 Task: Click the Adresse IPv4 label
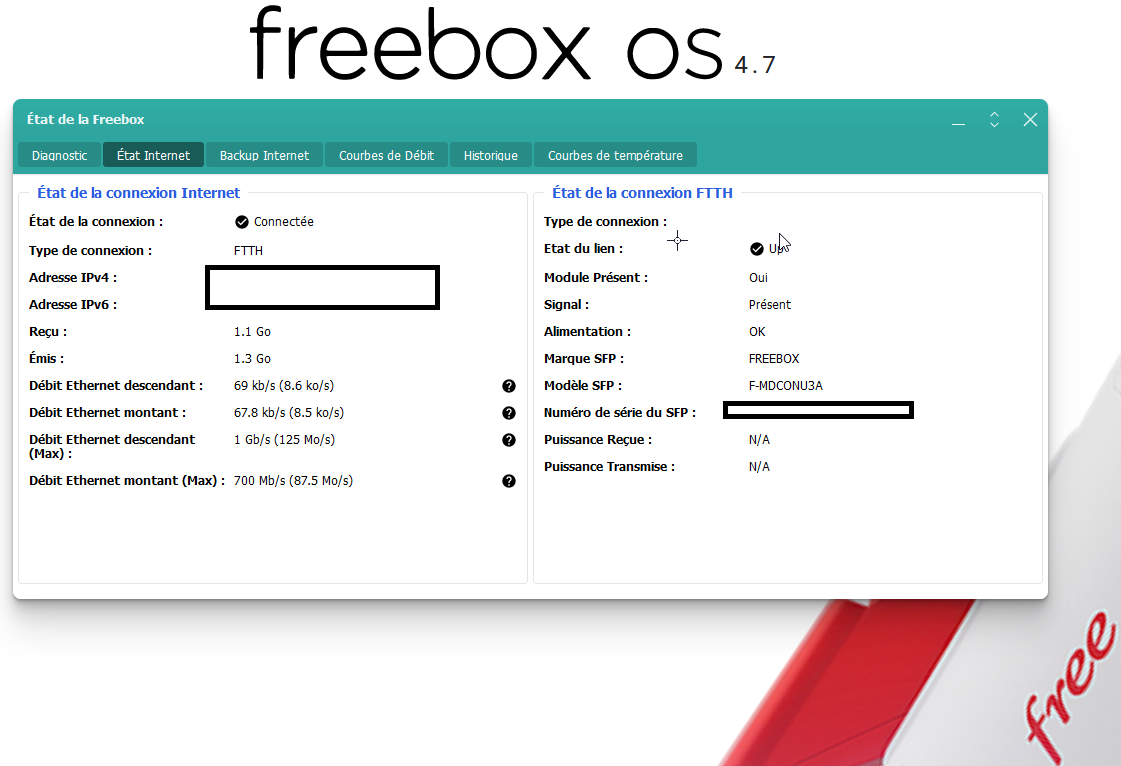click(73, 278)
